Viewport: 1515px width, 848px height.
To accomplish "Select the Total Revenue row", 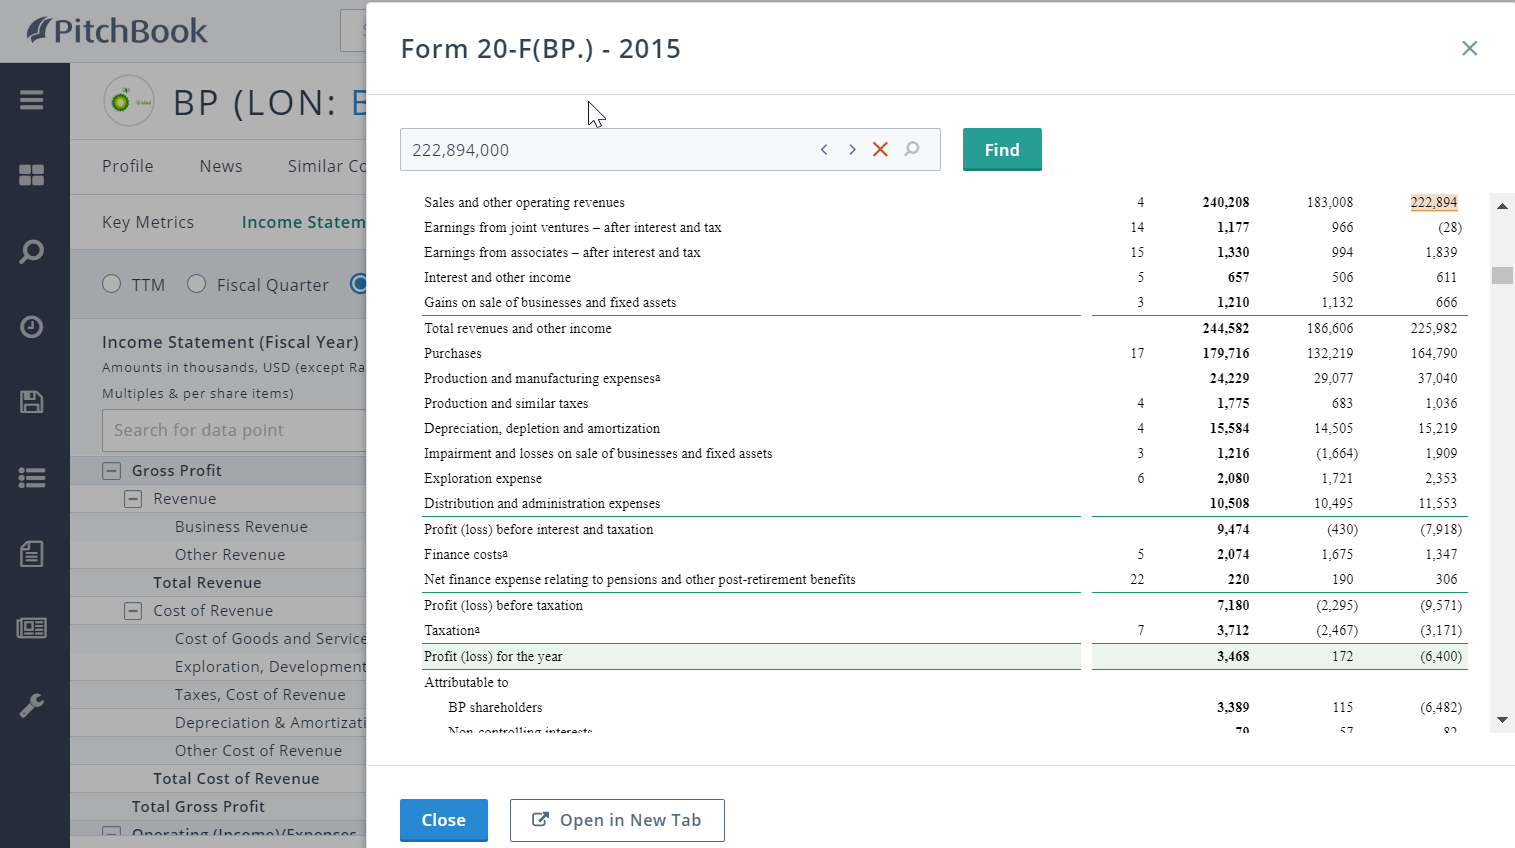I will [x=218, y=582].
